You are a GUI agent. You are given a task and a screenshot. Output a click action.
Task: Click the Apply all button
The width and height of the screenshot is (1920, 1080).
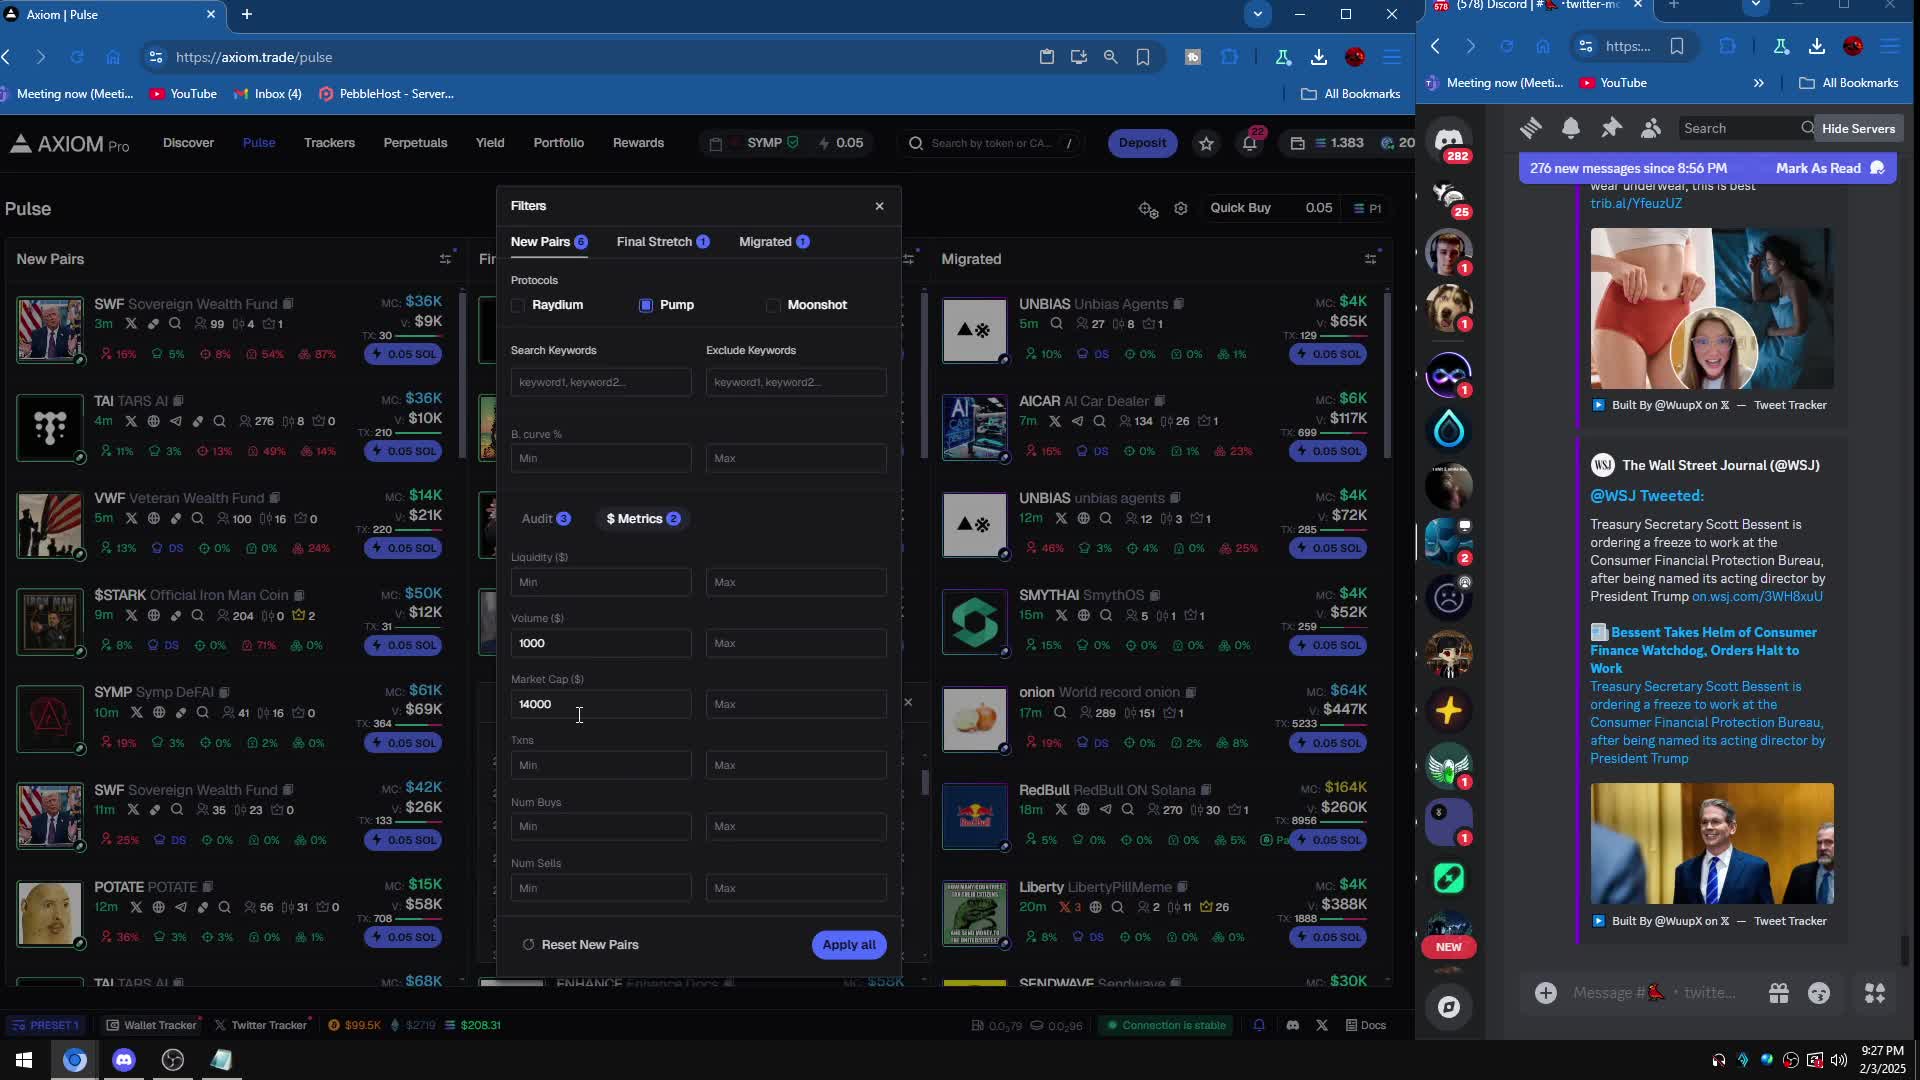(849, 944)
